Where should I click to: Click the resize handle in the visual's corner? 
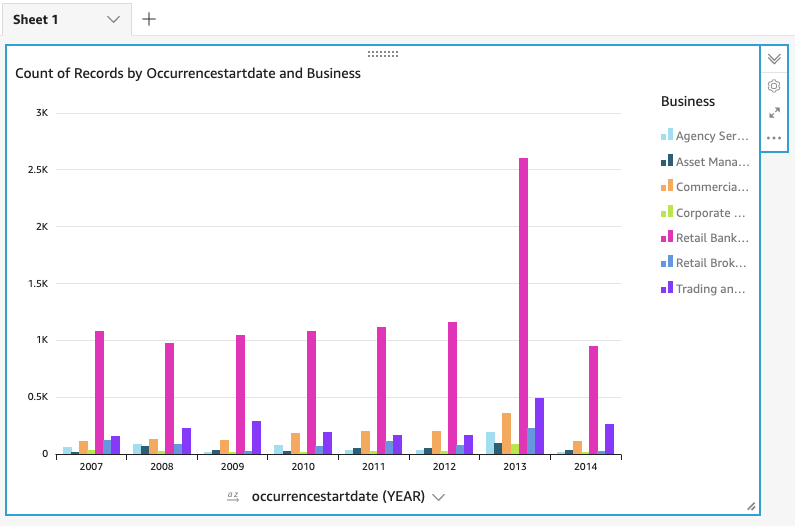pos(751,506)
